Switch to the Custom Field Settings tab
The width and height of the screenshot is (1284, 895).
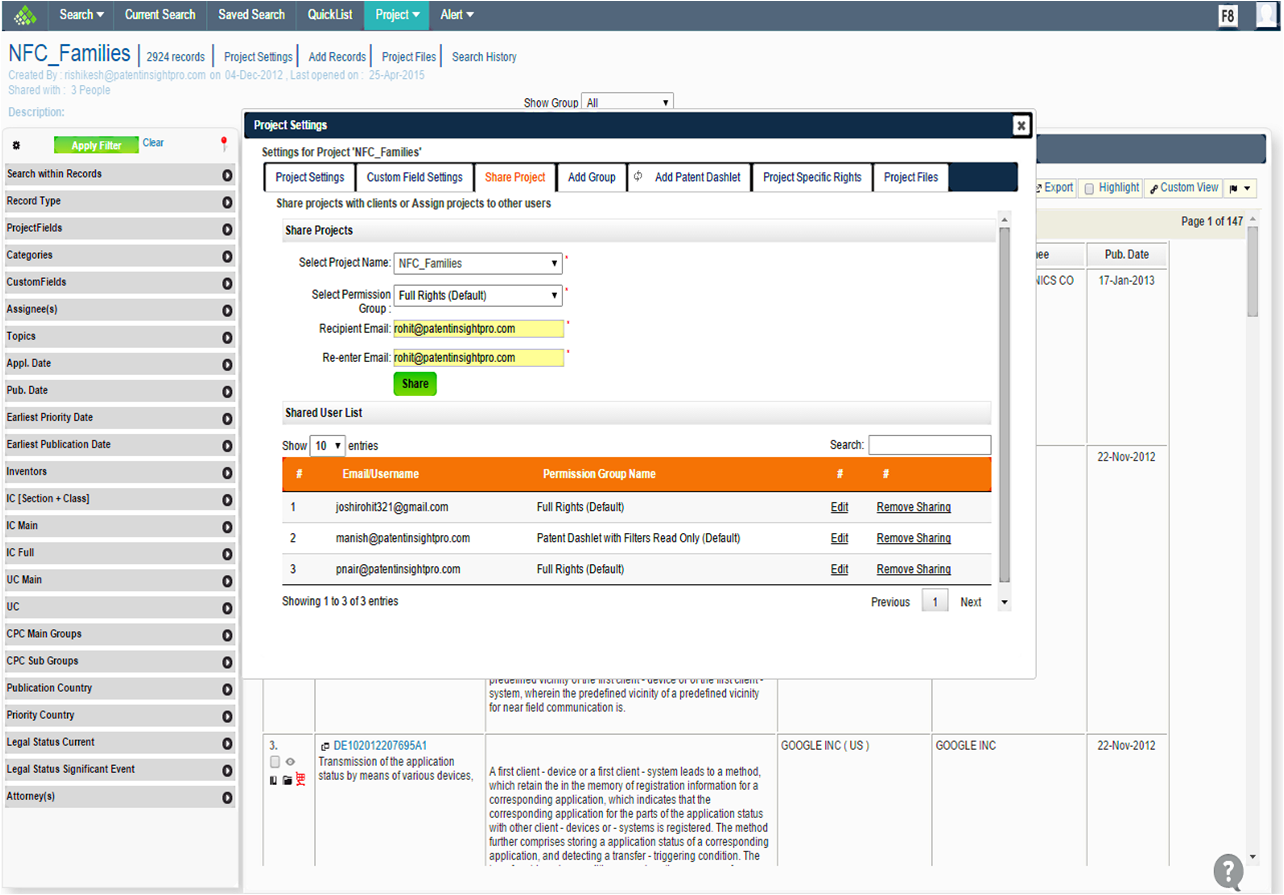pos(414,177)
